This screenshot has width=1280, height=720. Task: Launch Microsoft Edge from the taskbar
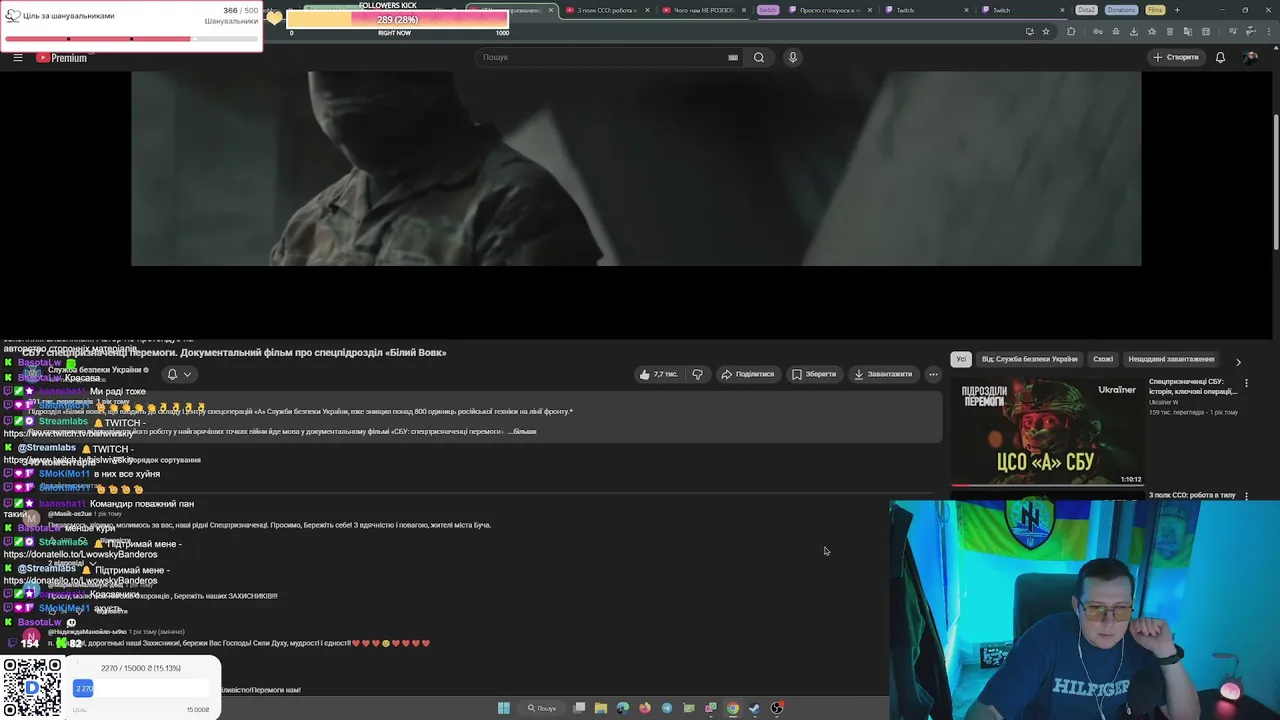tap(623, 708)
